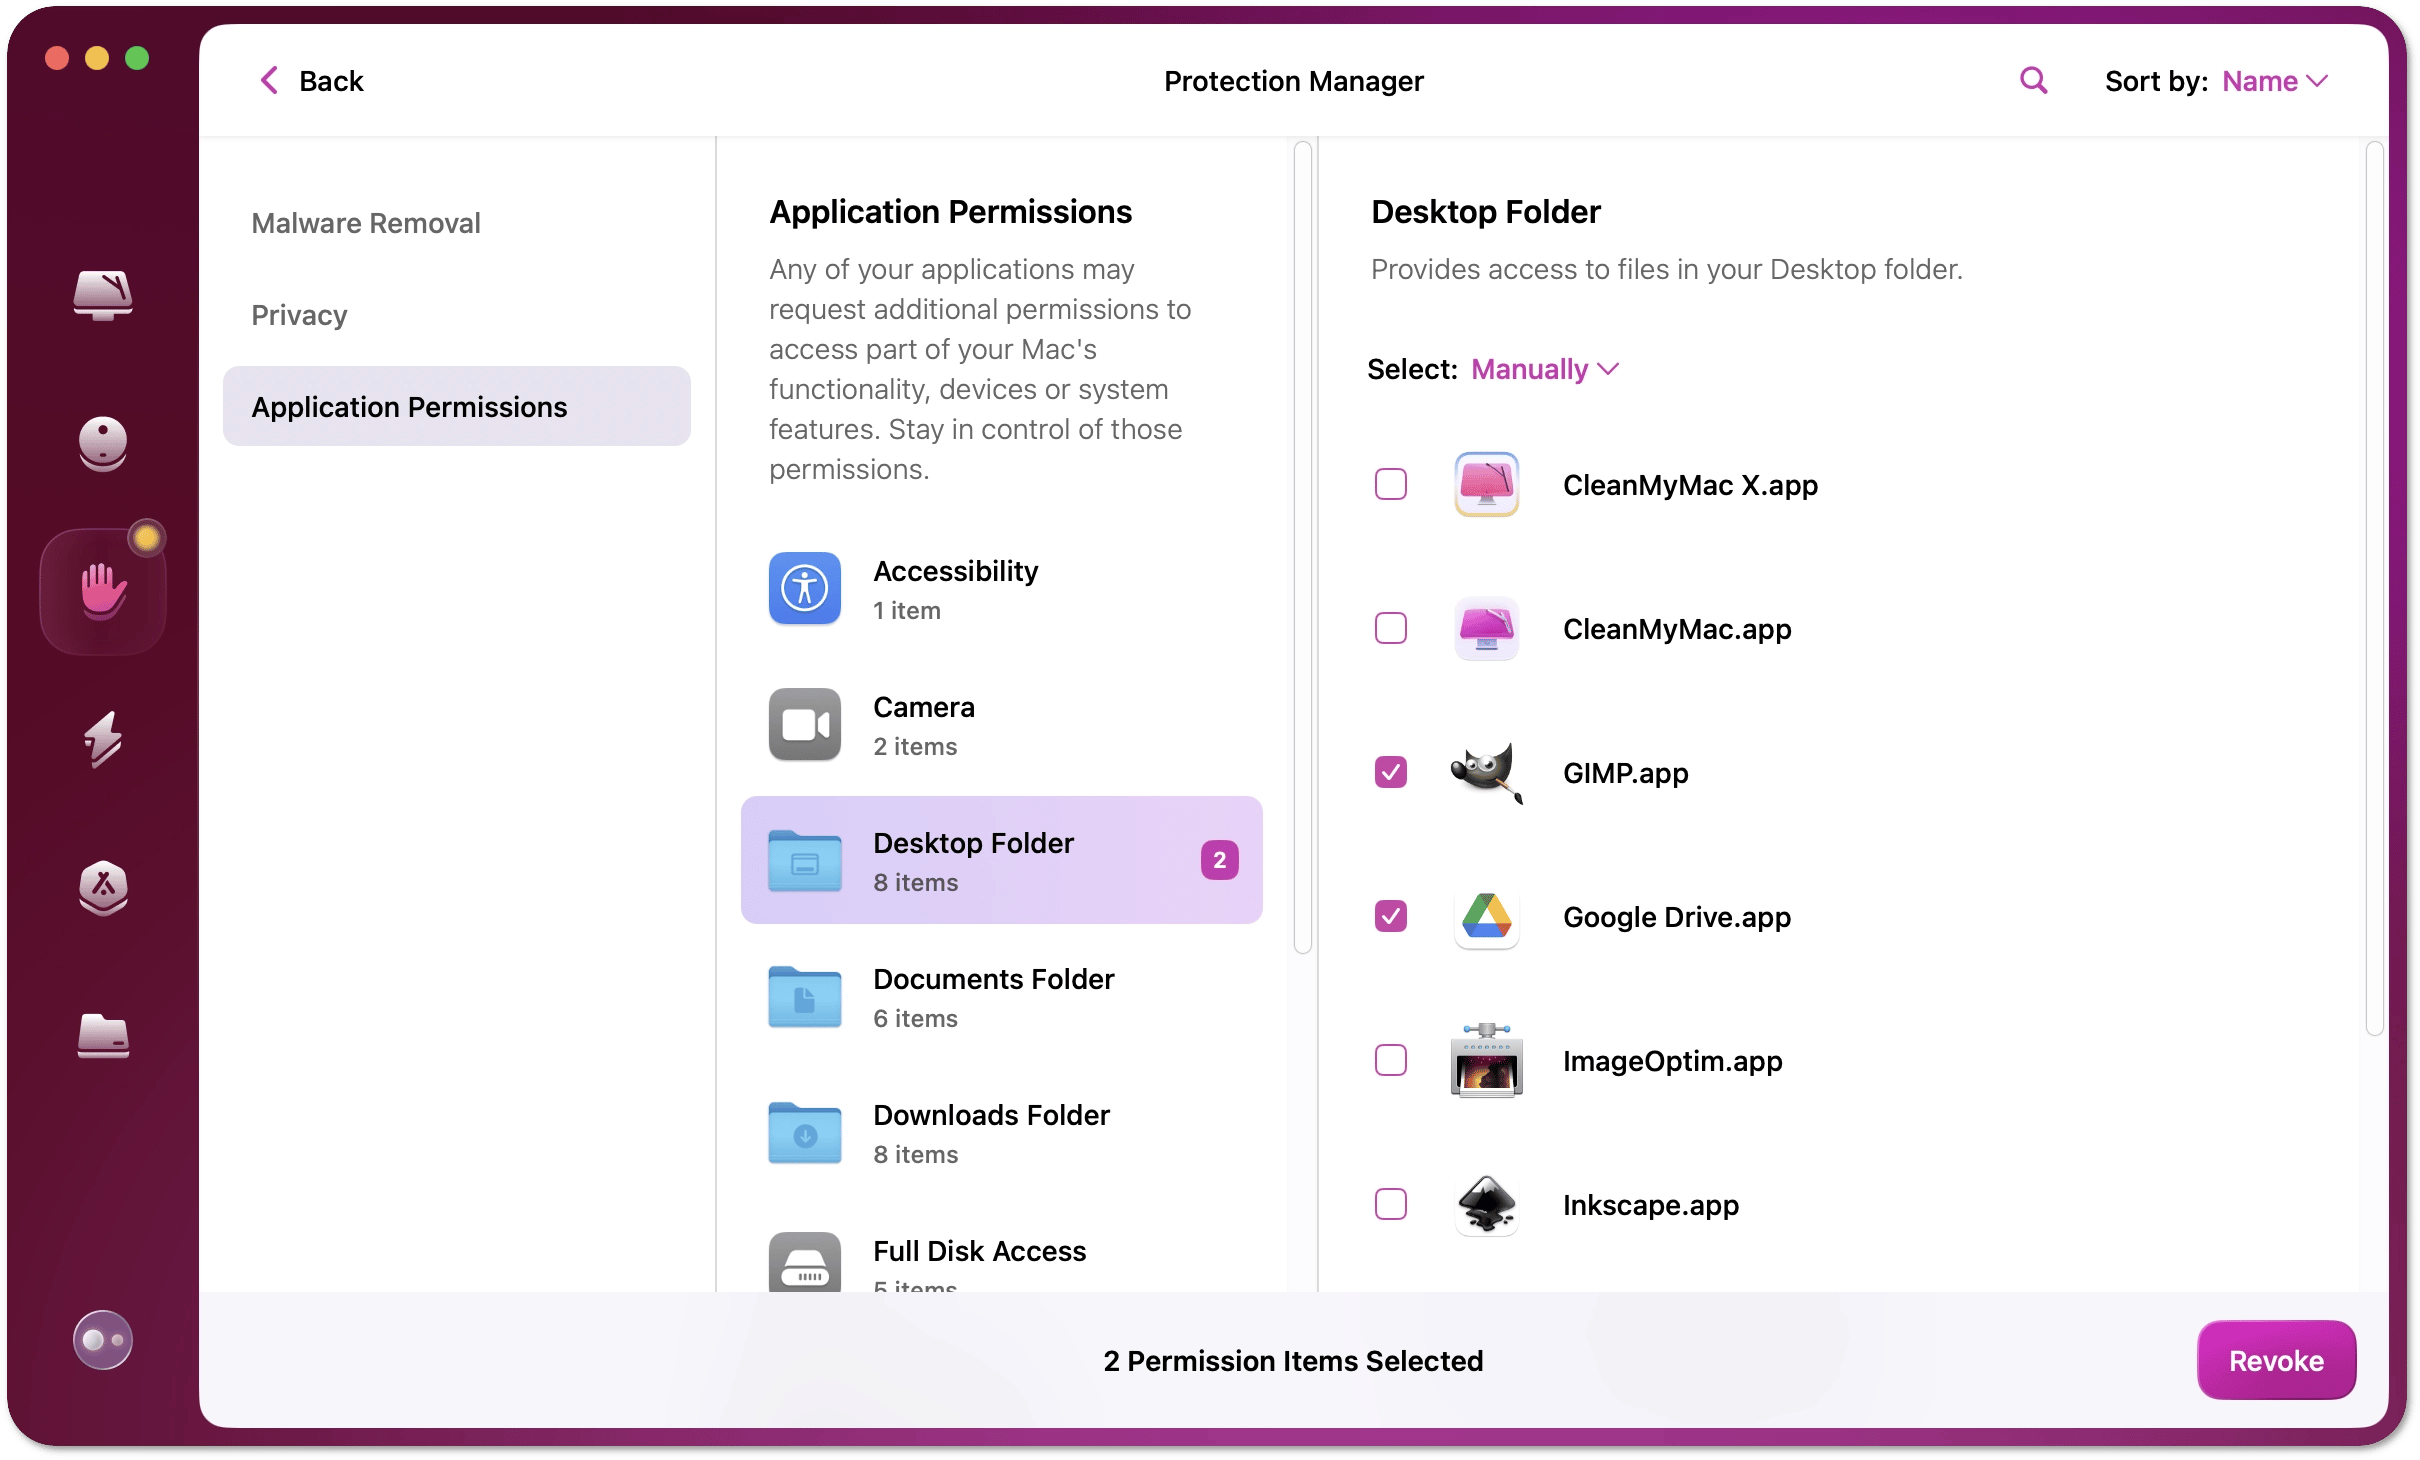Click the Protection Manager title
Screen dimensions: 2420x1460
point(1293,81)
